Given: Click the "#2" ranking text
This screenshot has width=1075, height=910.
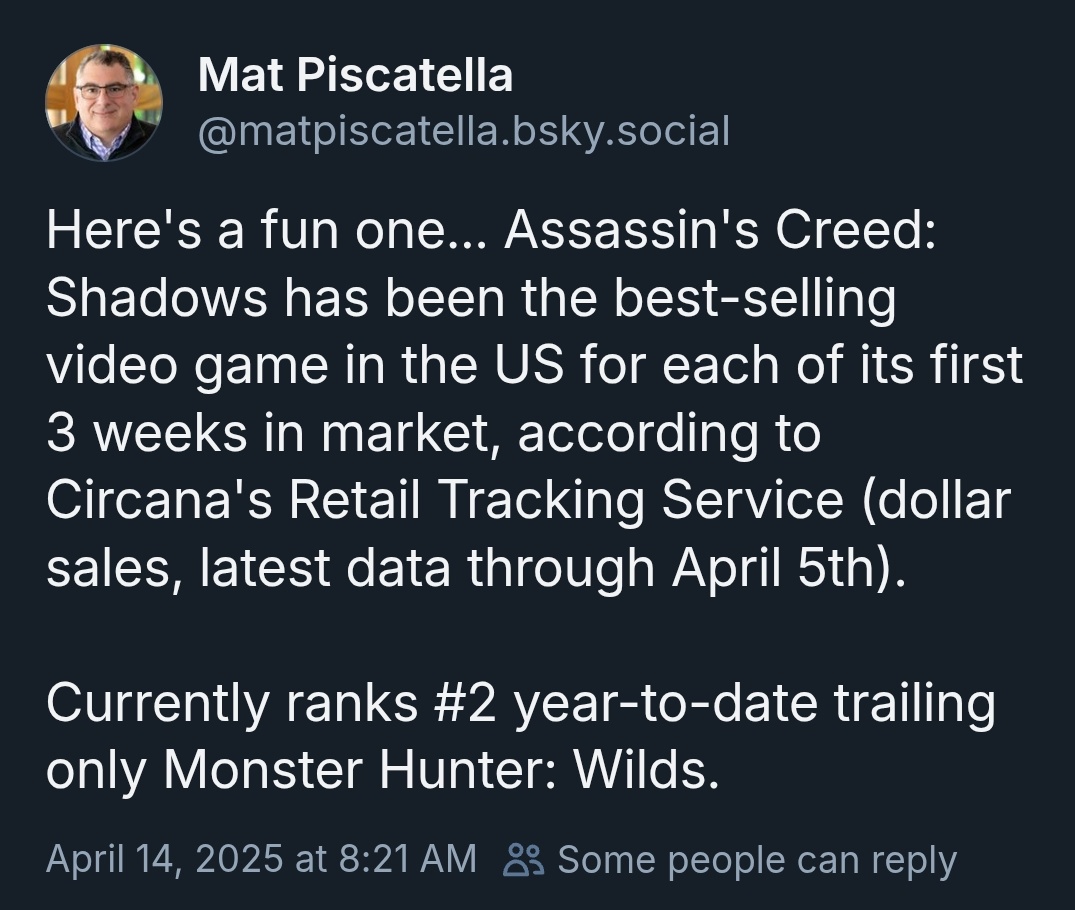Looking at the screenshot, I should [x=463, y=704].
